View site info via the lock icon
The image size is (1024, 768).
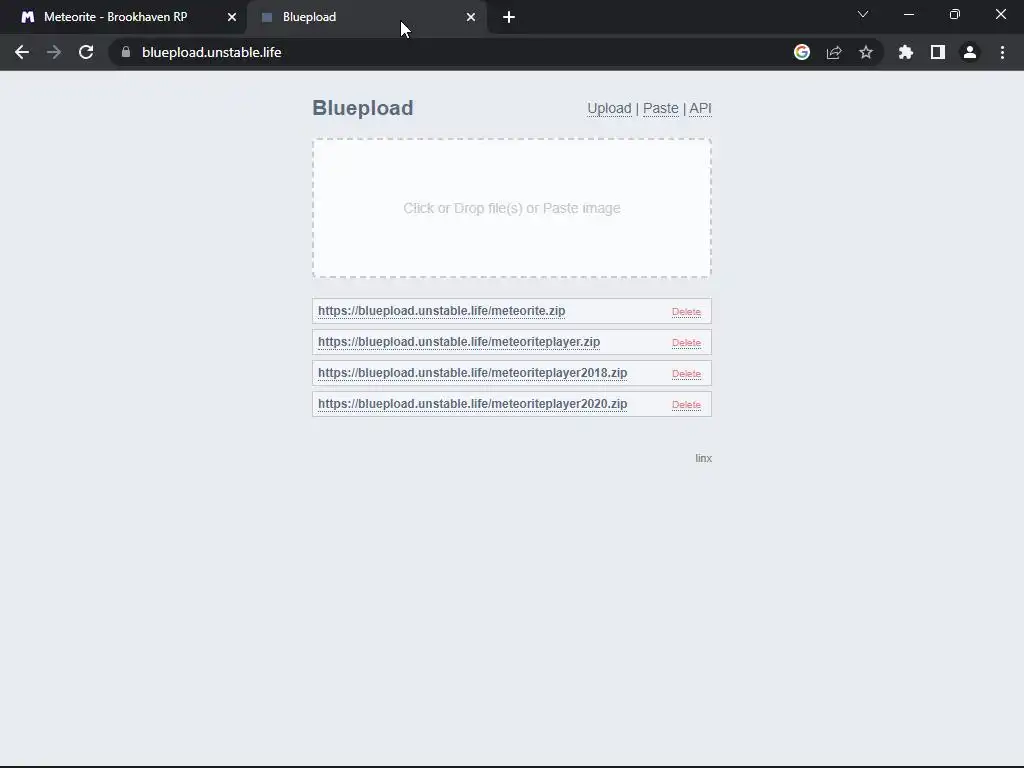point(126,52)
